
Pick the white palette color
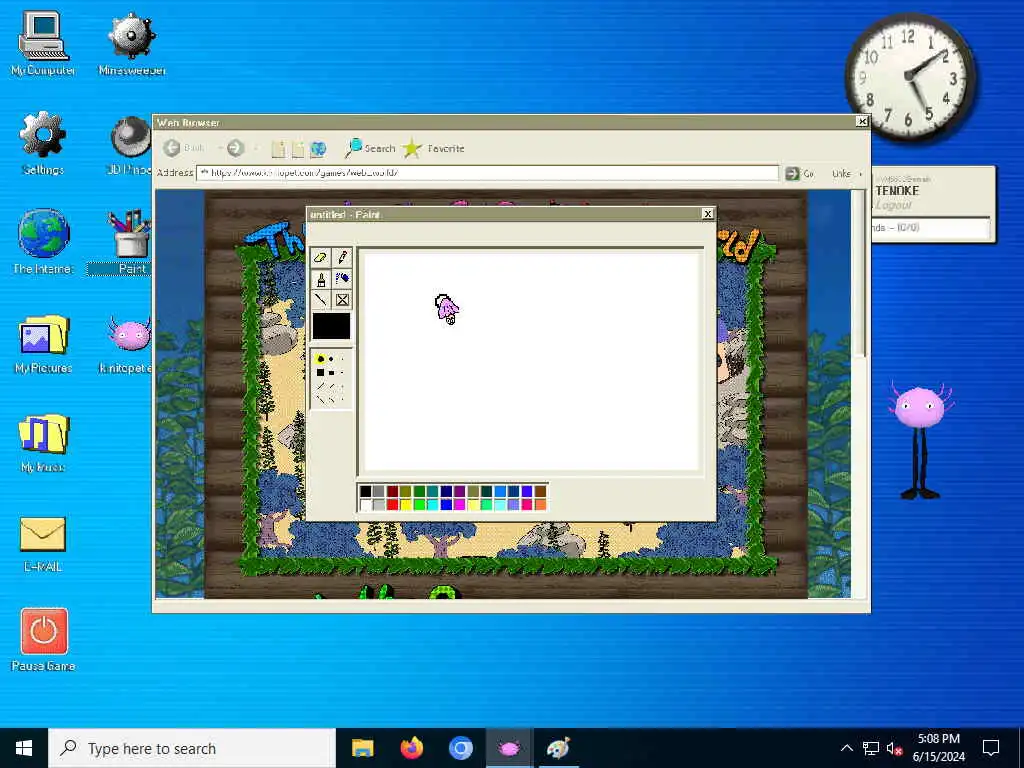click(366, 504)
